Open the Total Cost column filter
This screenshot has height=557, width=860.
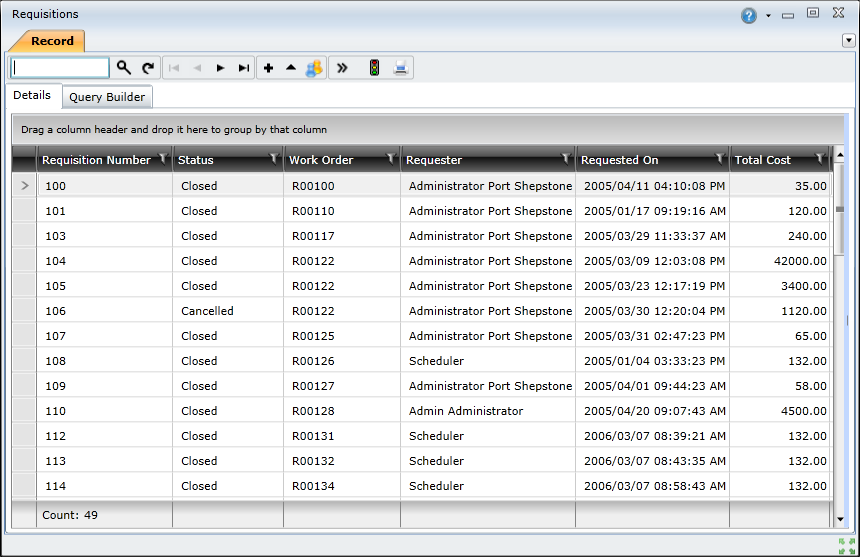pos(820,158)
